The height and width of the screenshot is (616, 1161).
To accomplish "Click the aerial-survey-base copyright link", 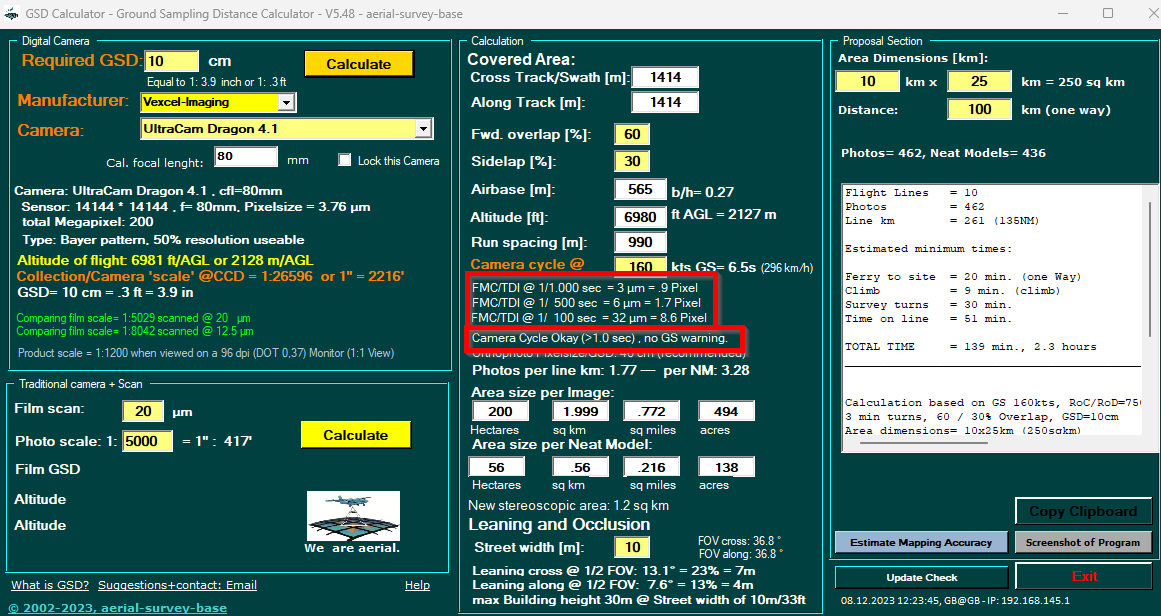I will [119, 607].
